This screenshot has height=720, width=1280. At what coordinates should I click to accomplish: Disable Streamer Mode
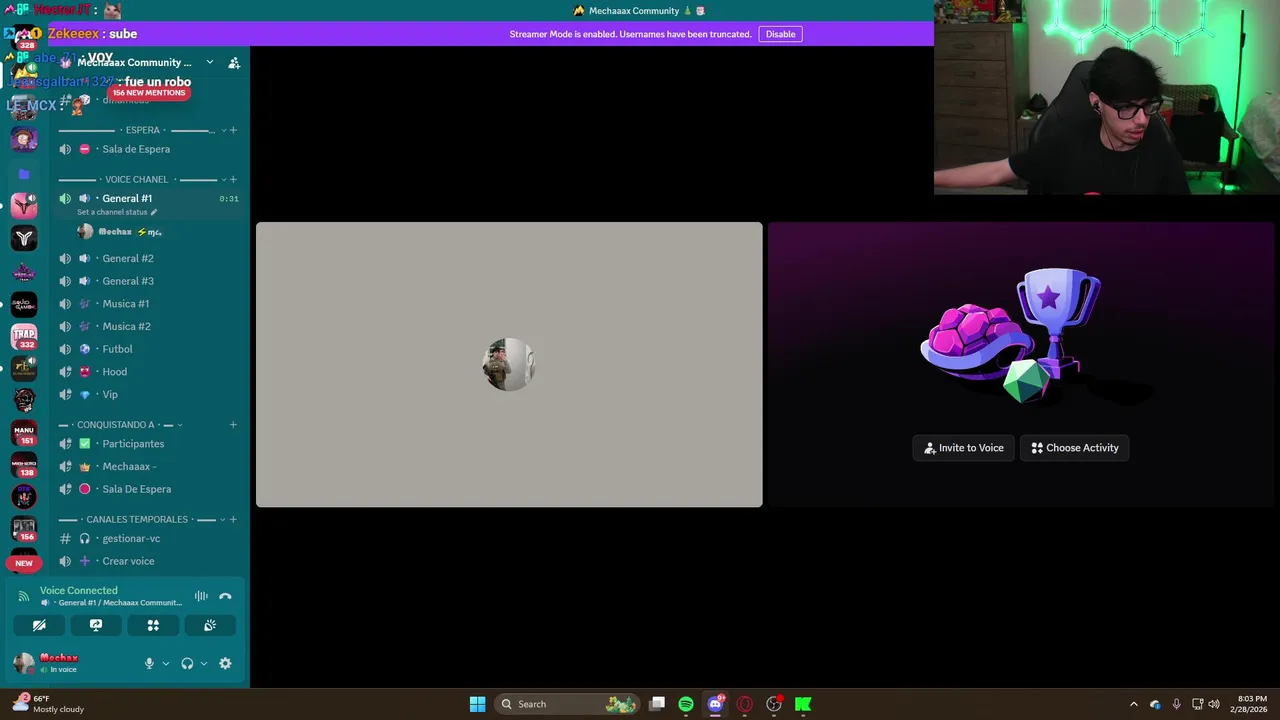(x=780, y=34)
